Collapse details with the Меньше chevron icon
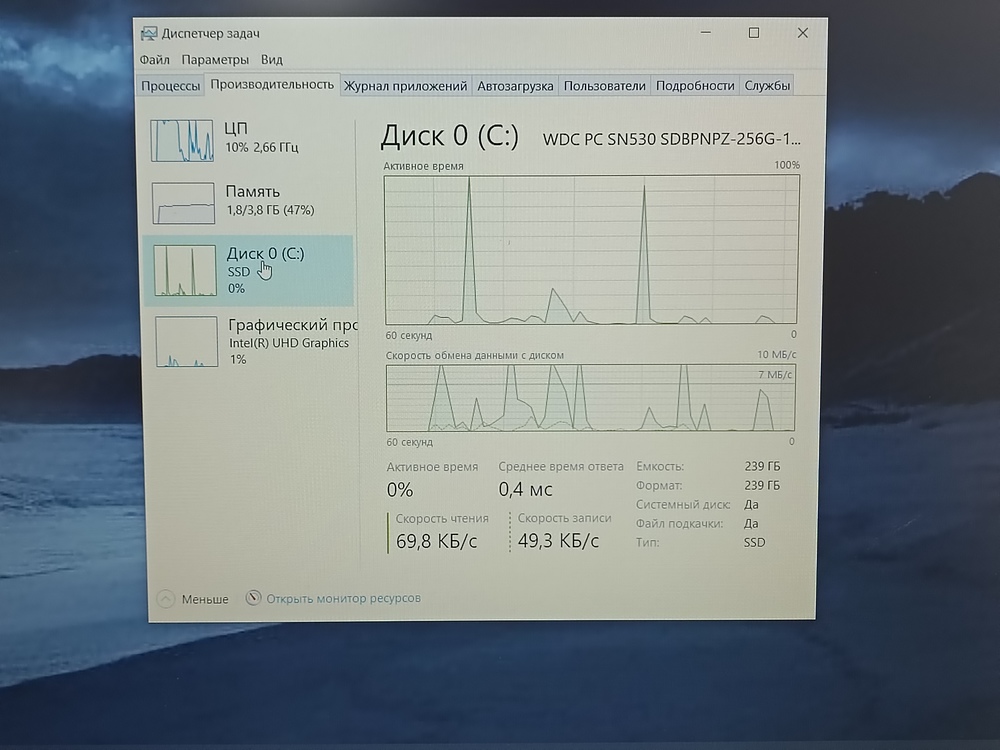The width and height of the screenshot is (1000, 750). tap(166, 599)
